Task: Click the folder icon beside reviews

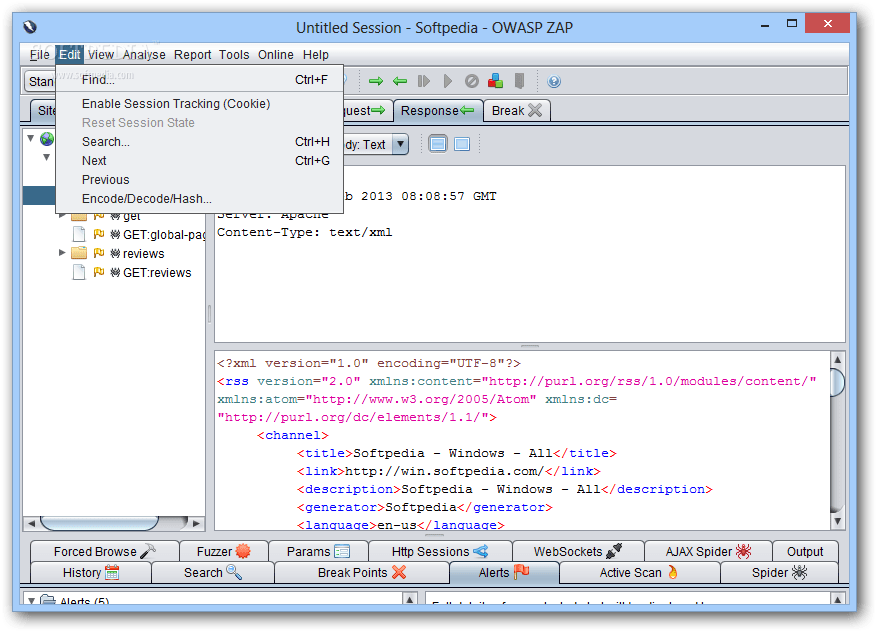Action: pos(79,253)
